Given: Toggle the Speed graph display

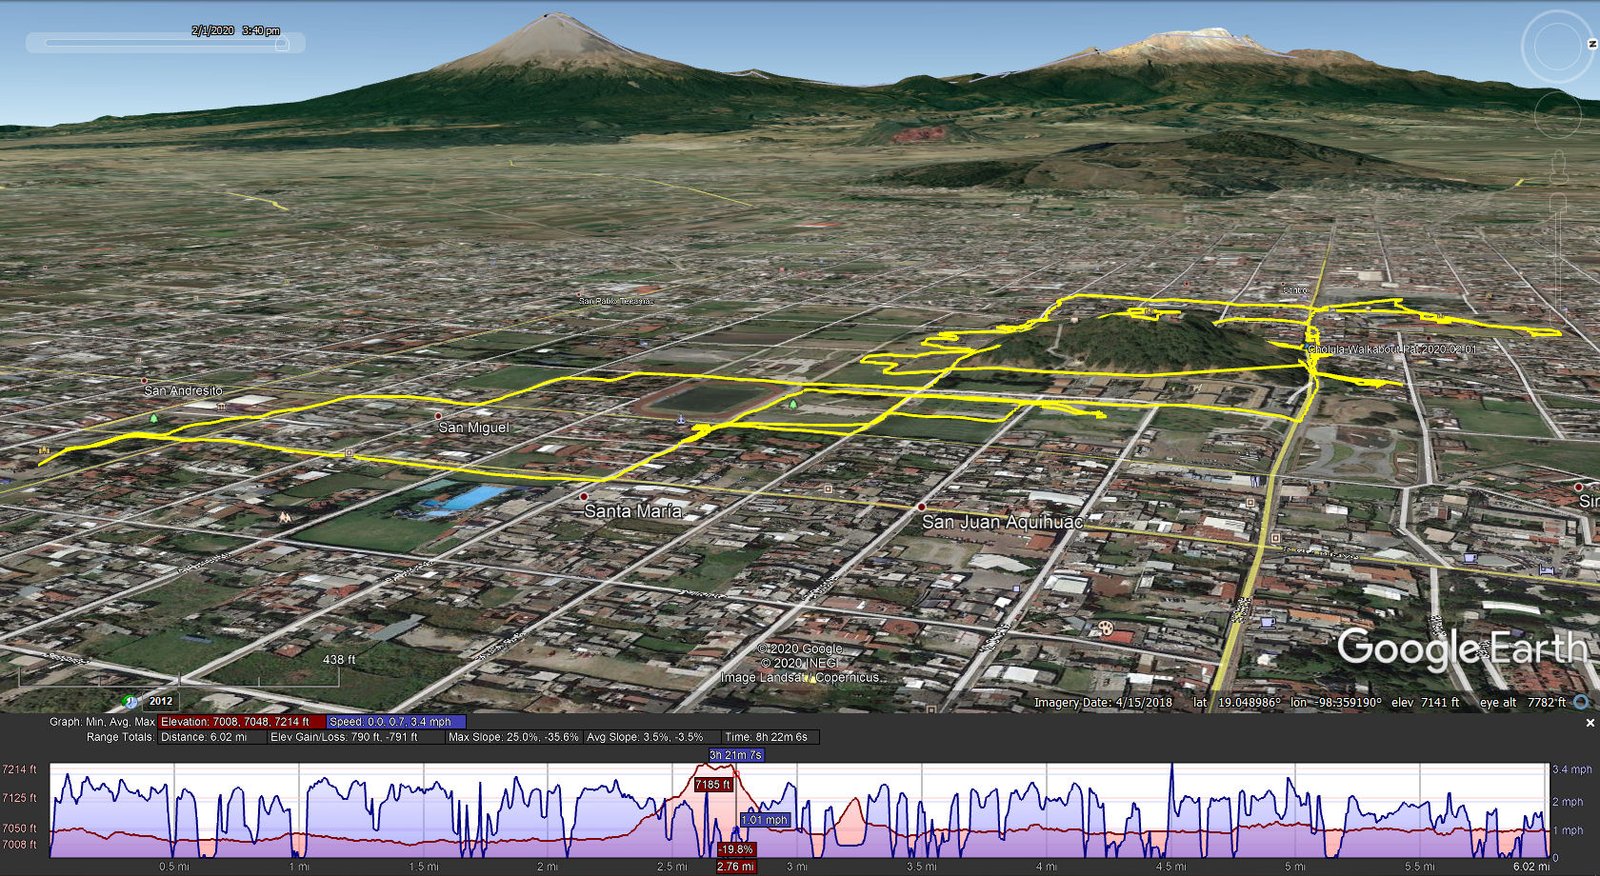Looking at the screenshot, I should [x=396, y=721].
